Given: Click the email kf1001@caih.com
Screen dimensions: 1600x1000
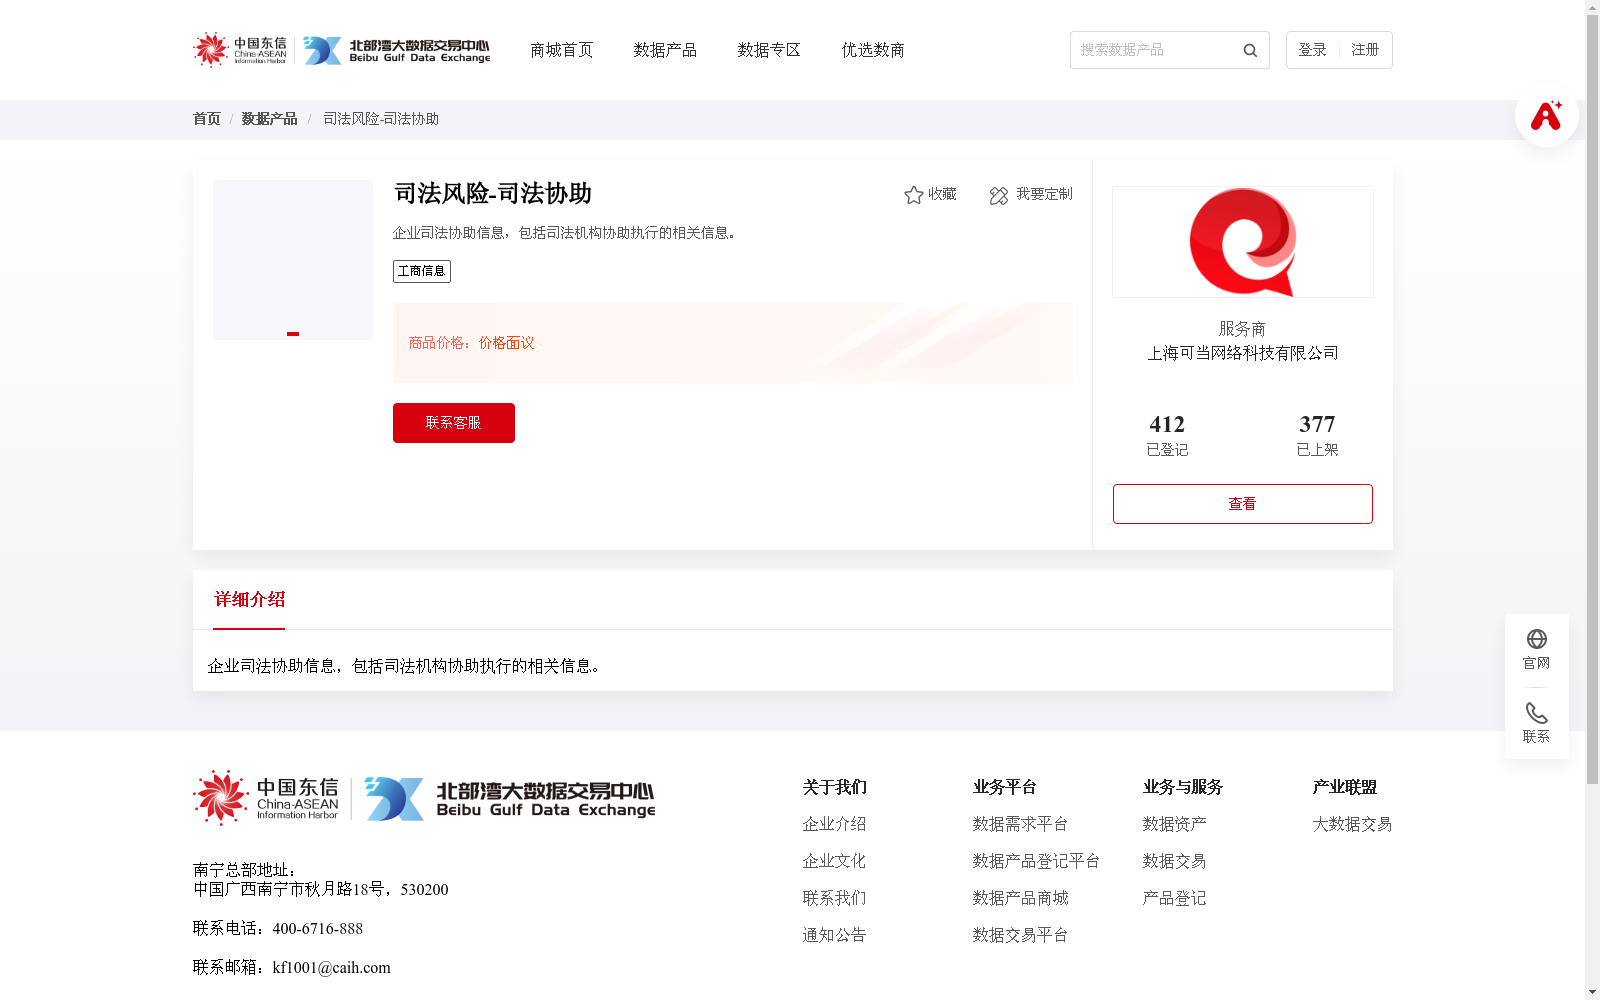Looking at the screenshot, I should (331, 968).
